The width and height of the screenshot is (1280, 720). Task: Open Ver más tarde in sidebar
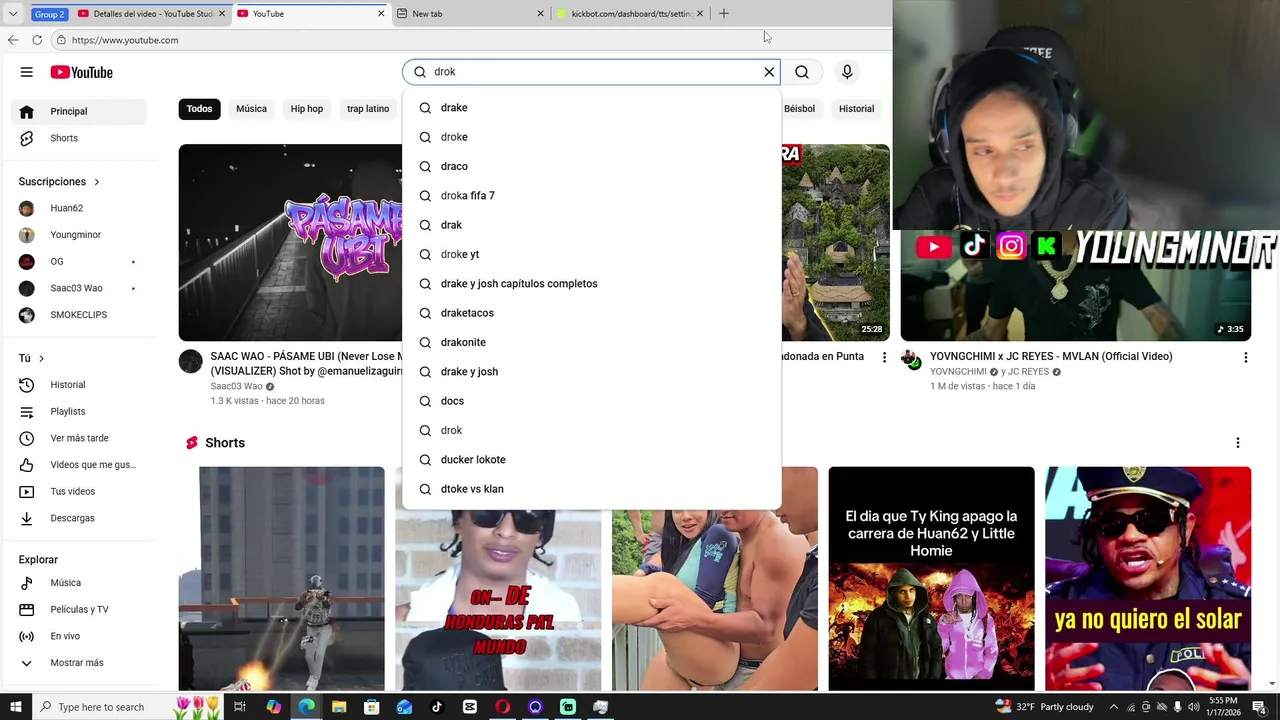coord(80,438)
